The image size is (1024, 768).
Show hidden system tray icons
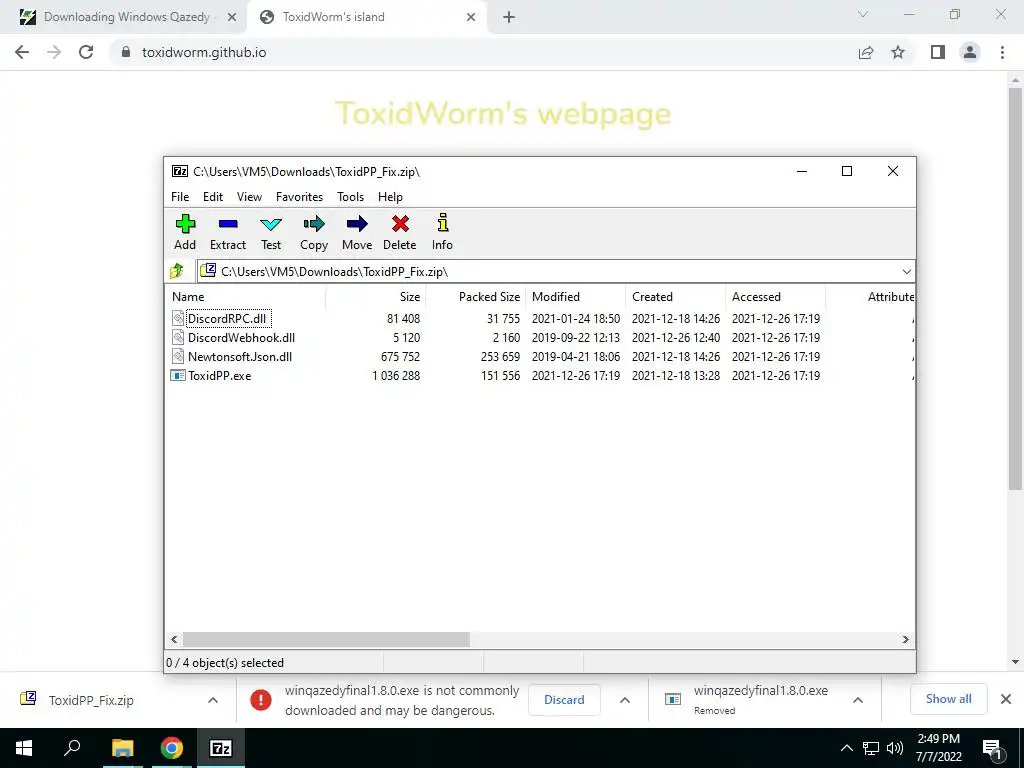click(846, 748)
